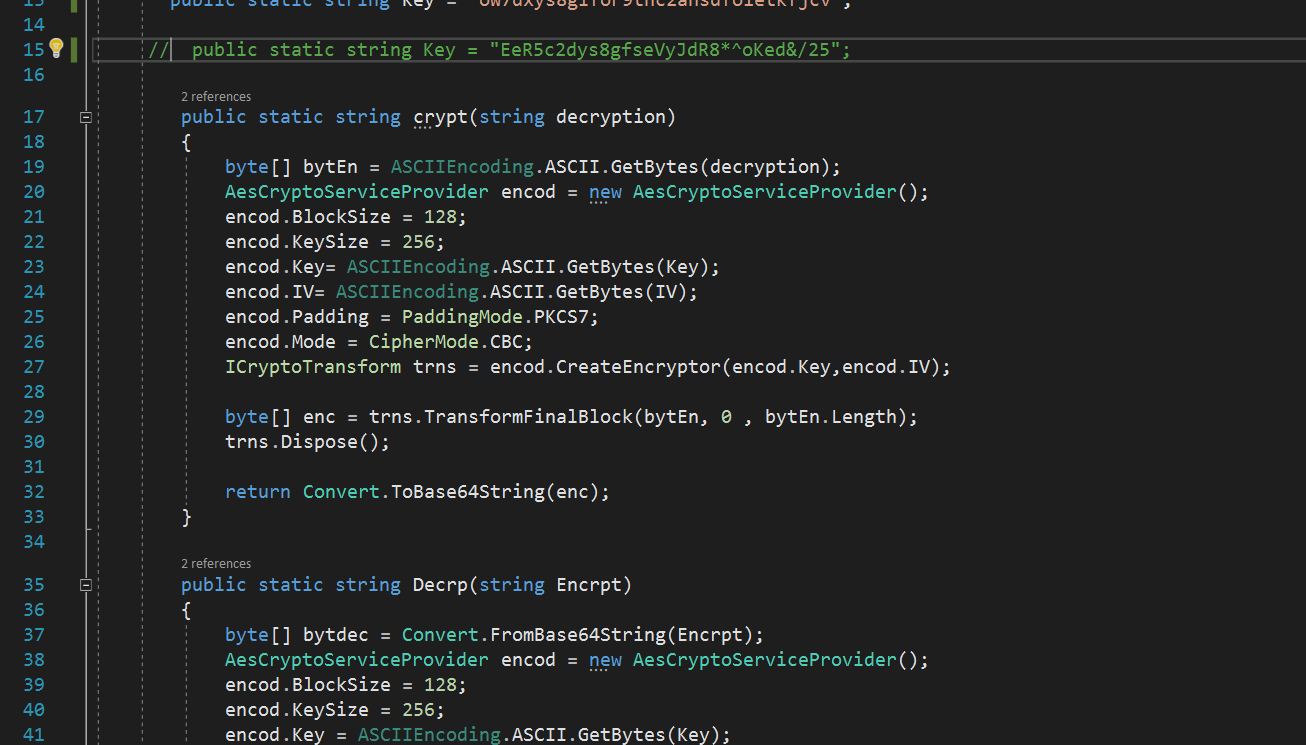Click the Decrp method name
This screenshot has height=745, width=1306.
pos(440,585)
